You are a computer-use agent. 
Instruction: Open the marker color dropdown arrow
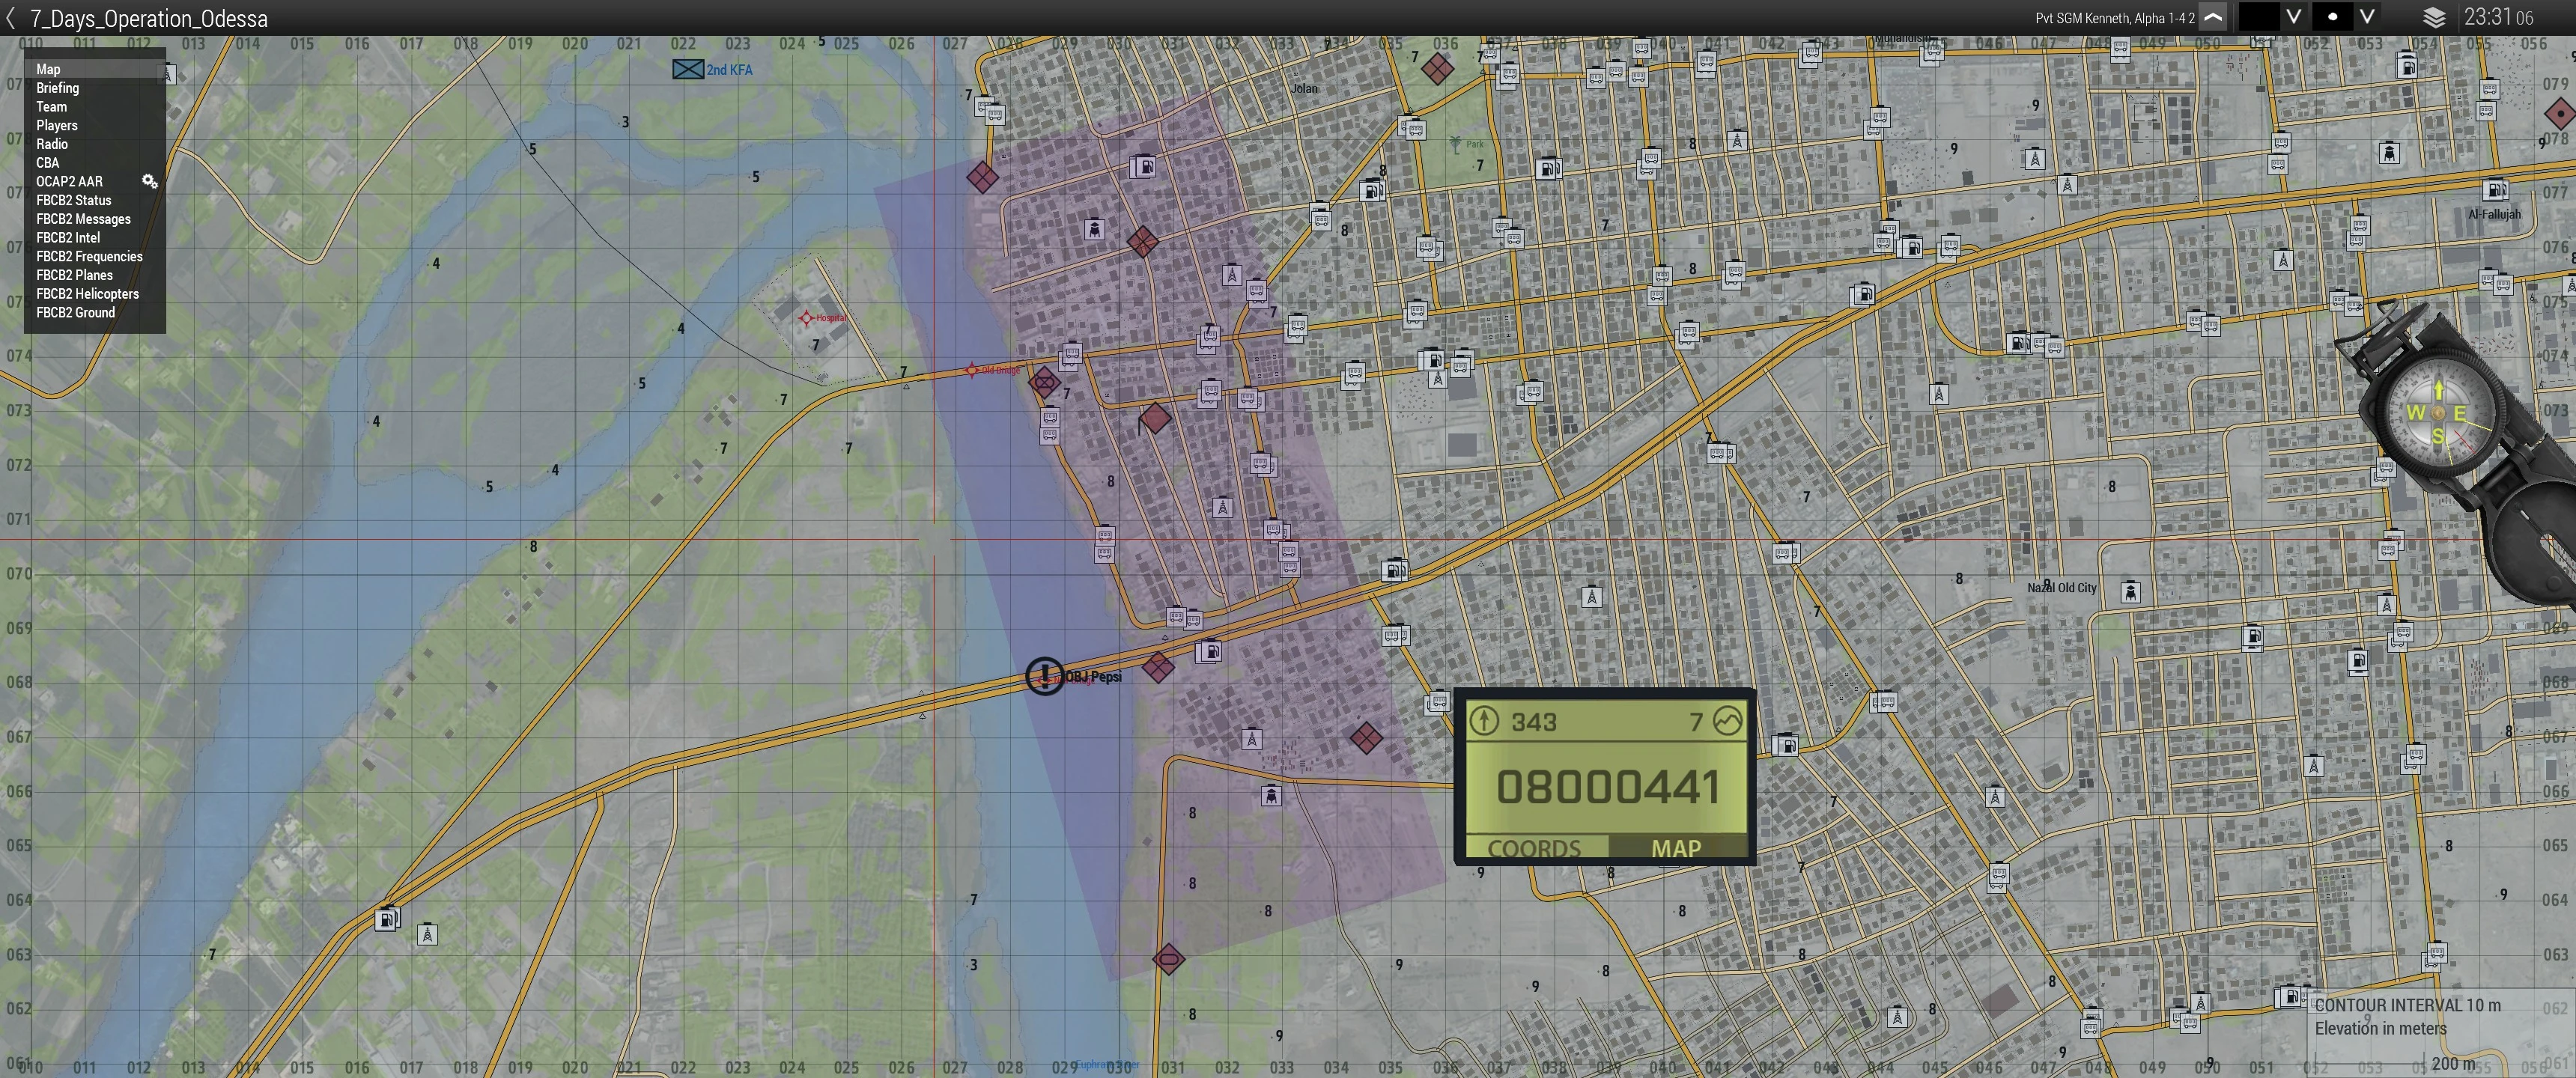2294,17
